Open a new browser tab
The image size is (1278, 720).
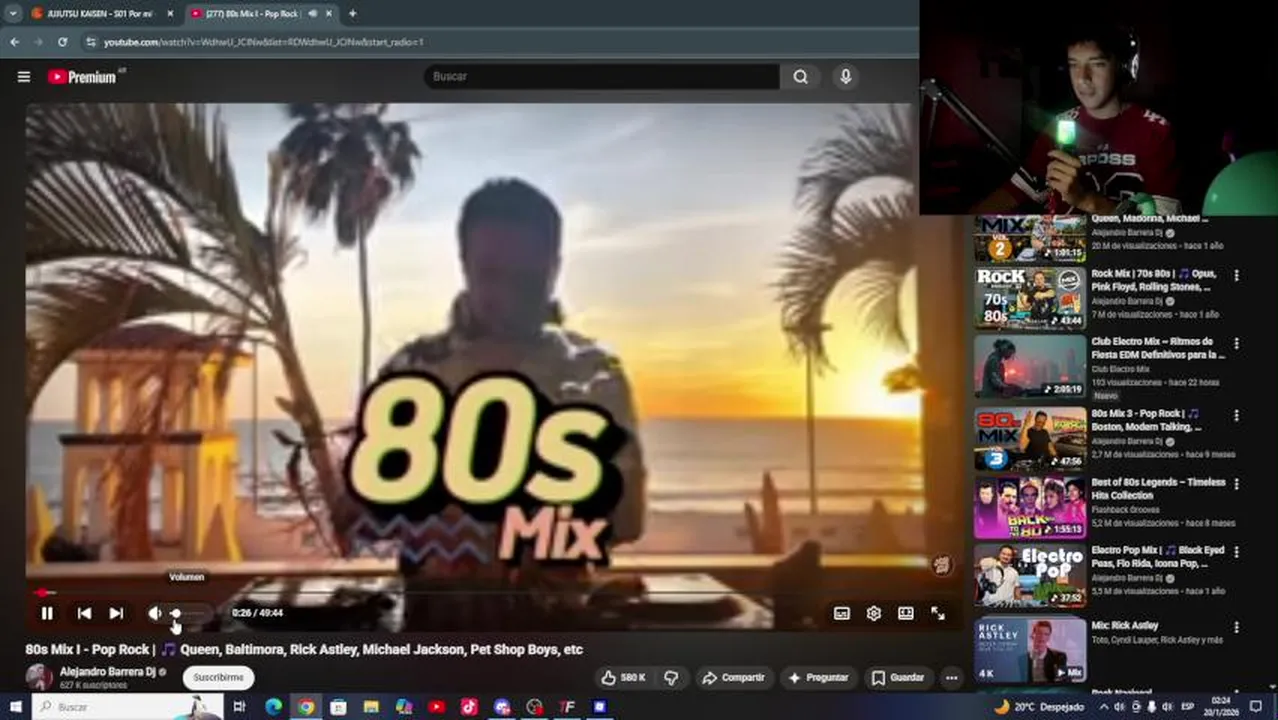pyautogui.click(x=352, y=13)
